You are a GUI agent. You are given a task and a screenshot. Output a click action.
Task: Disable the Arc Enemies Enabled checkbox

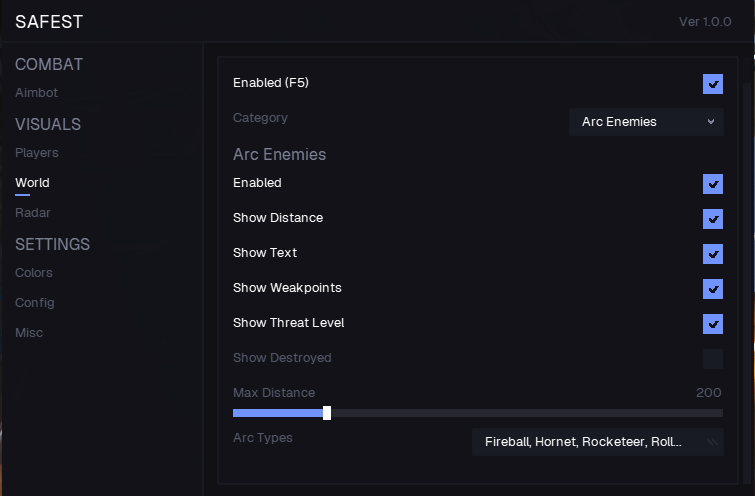[713, 184]
